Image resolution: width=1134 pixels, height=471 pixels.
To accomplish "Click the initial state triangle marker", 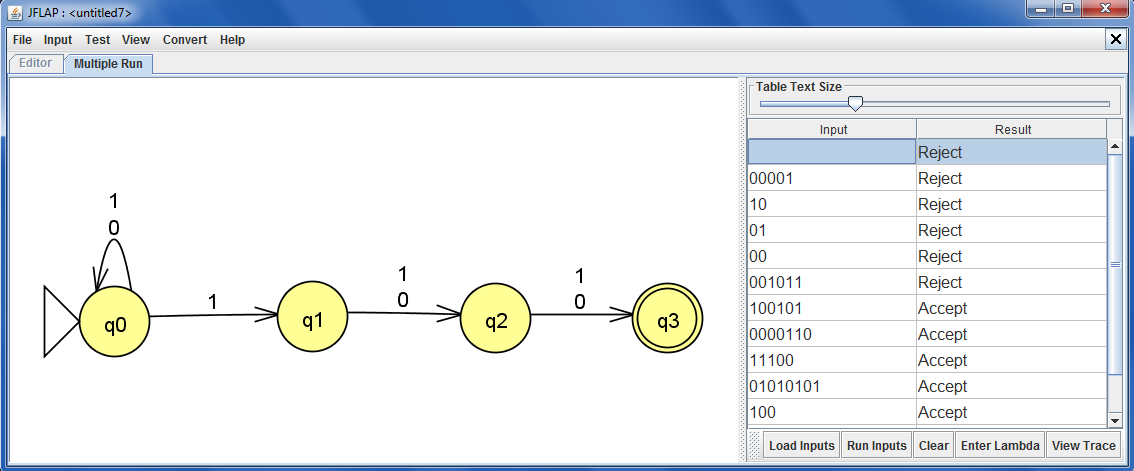I will (60, 321).
